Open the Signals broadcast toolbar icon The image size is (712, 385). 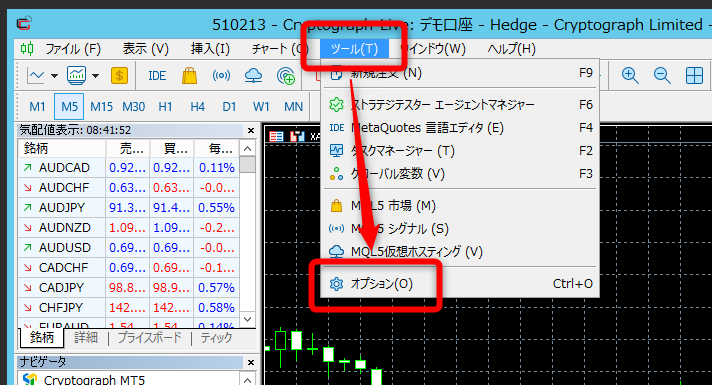[221, 75]
